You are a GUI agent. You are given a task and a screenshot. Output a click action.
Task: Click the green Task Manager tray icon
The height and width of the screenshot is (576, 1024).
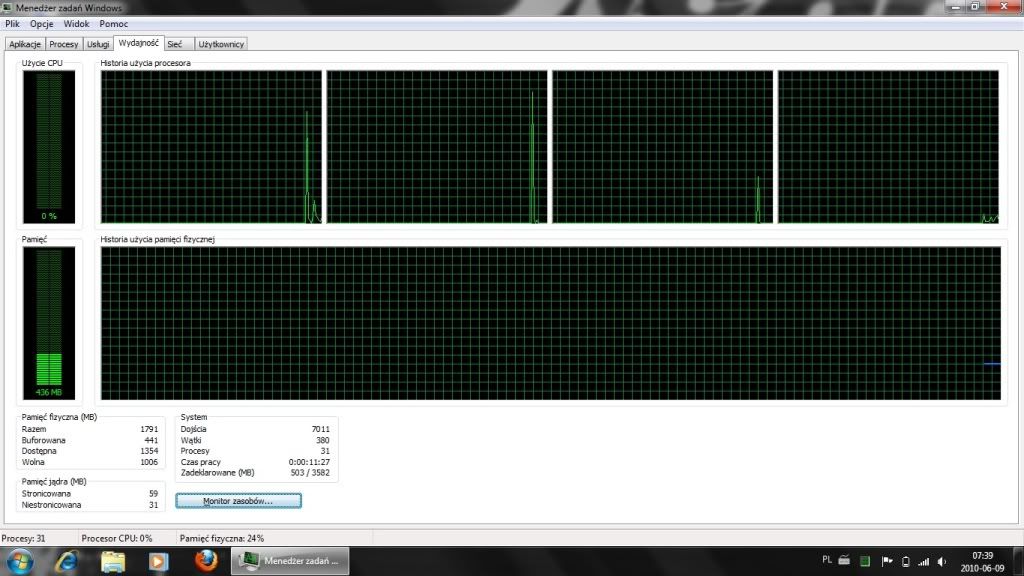pos(865,561)
